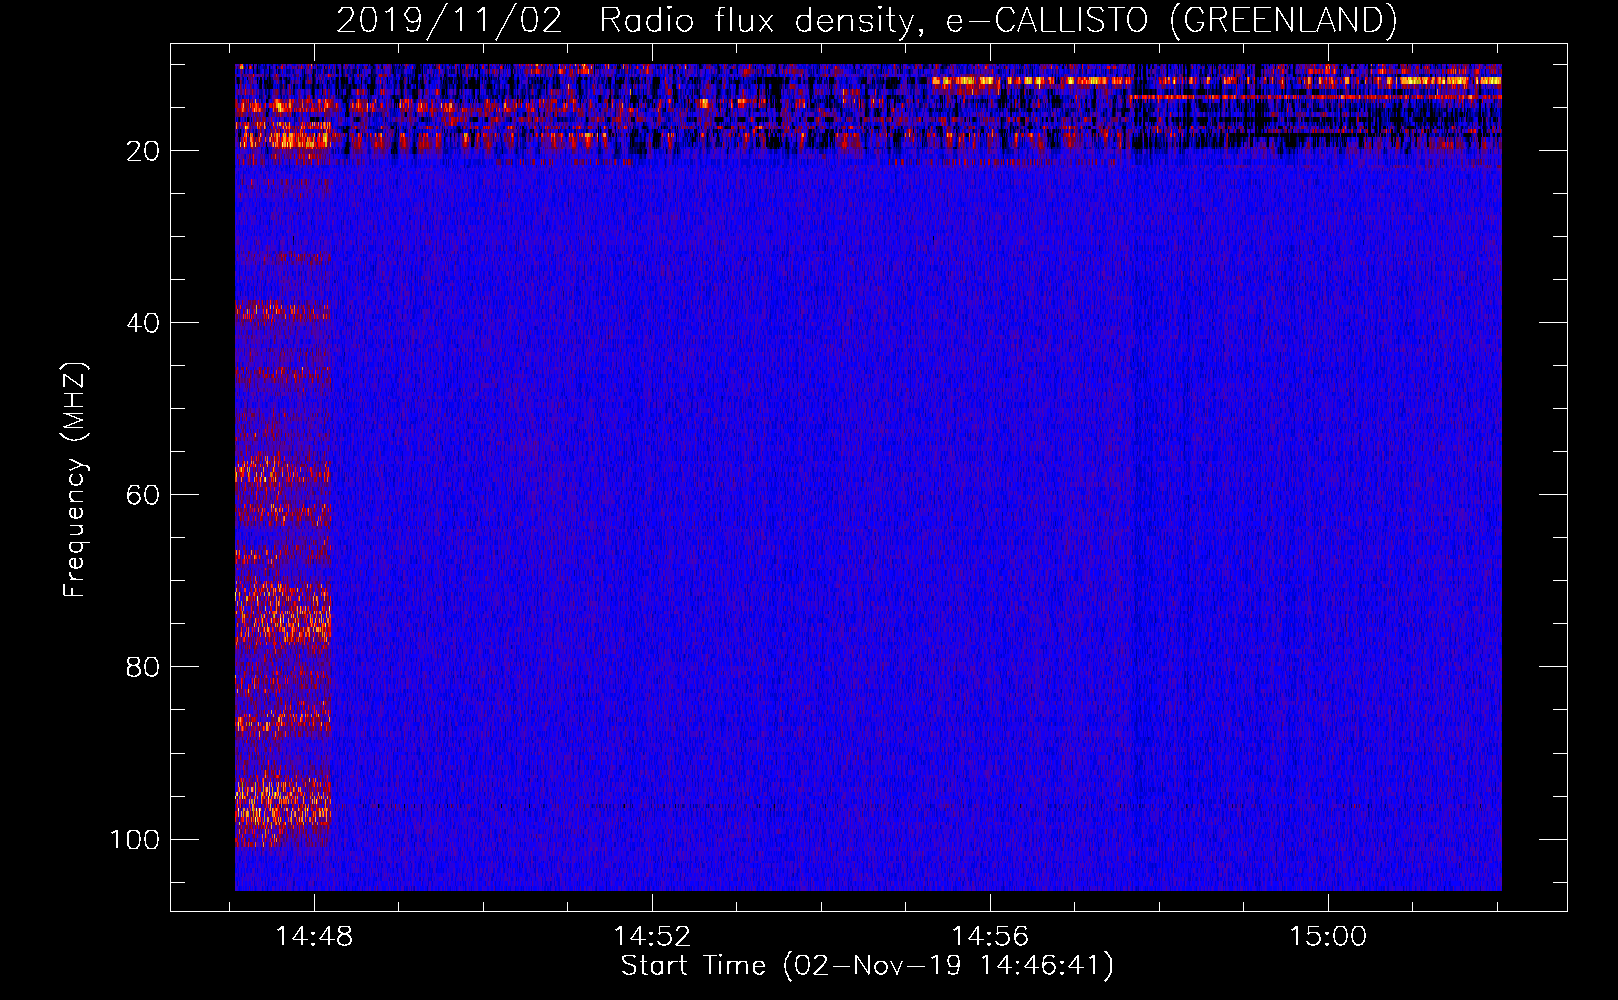Click the 80 MHz frequency tick label
The width and height of the screenshot is (1618, 1000).
(143, 667)
